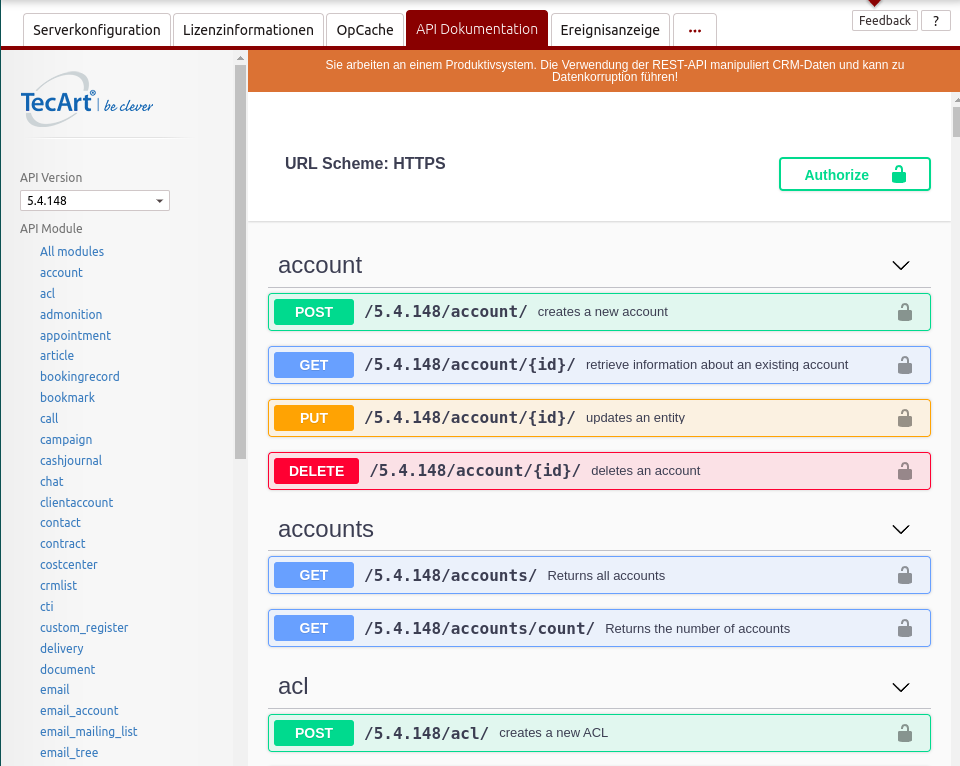The height and width of the screenshot is (766, 960).
Task: Open the Ereignisanzeige tab
Action: coord(610,30)
